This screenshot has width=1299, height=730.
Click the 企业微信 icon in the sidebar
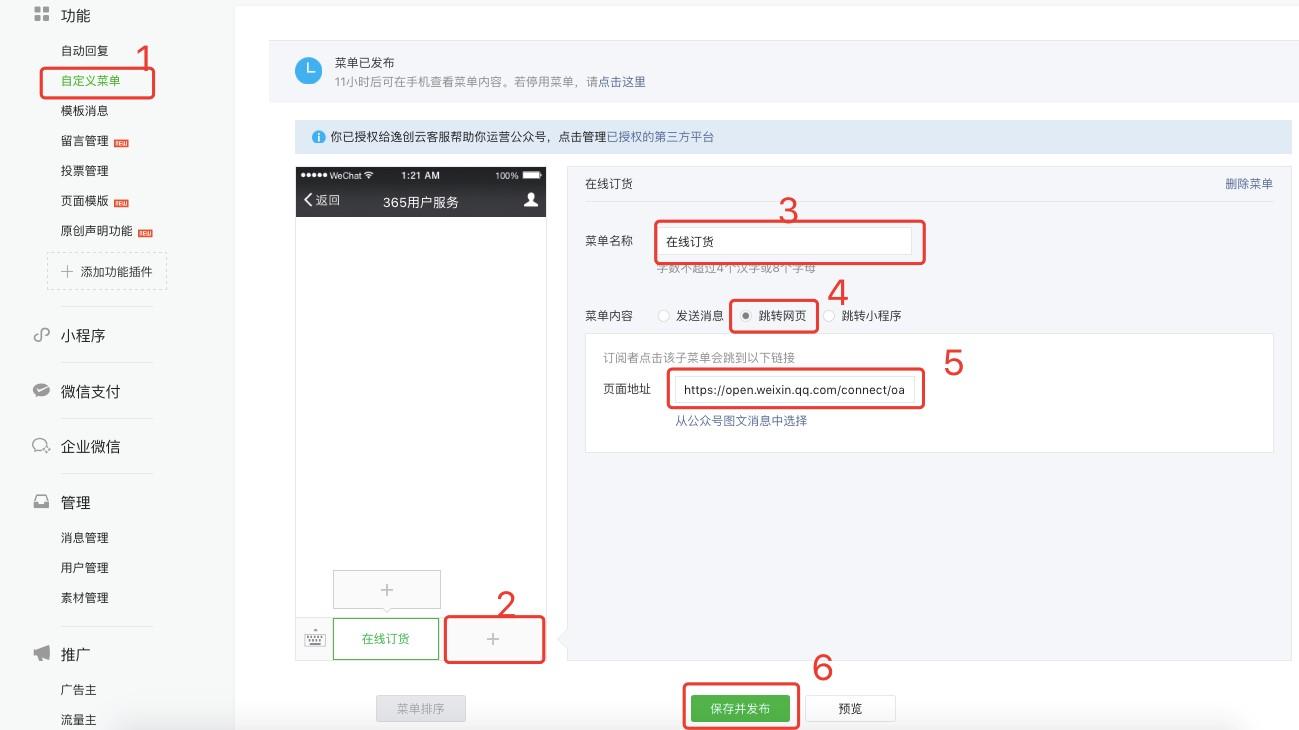tap(41, 446)
